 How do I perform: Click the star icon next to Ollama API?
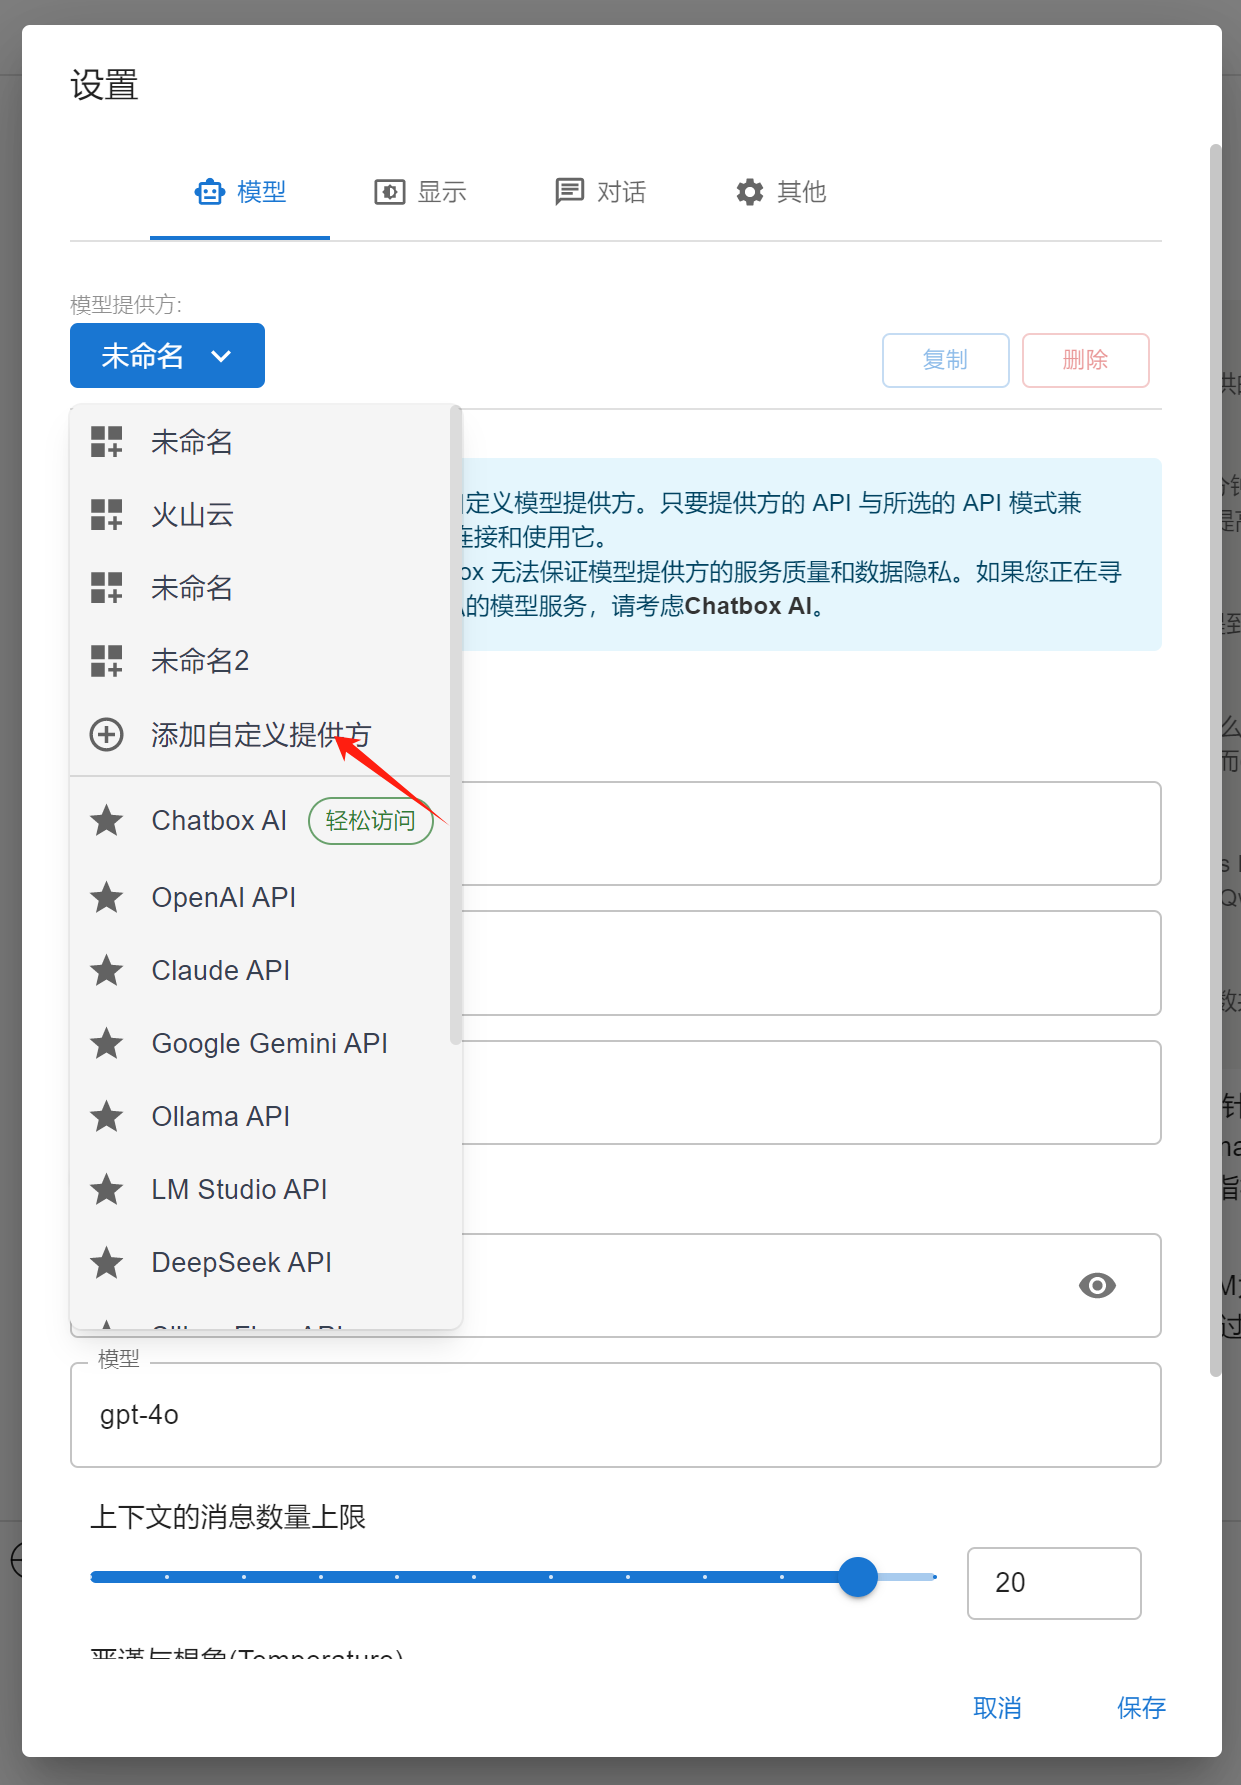click(x=107, y=1117)
